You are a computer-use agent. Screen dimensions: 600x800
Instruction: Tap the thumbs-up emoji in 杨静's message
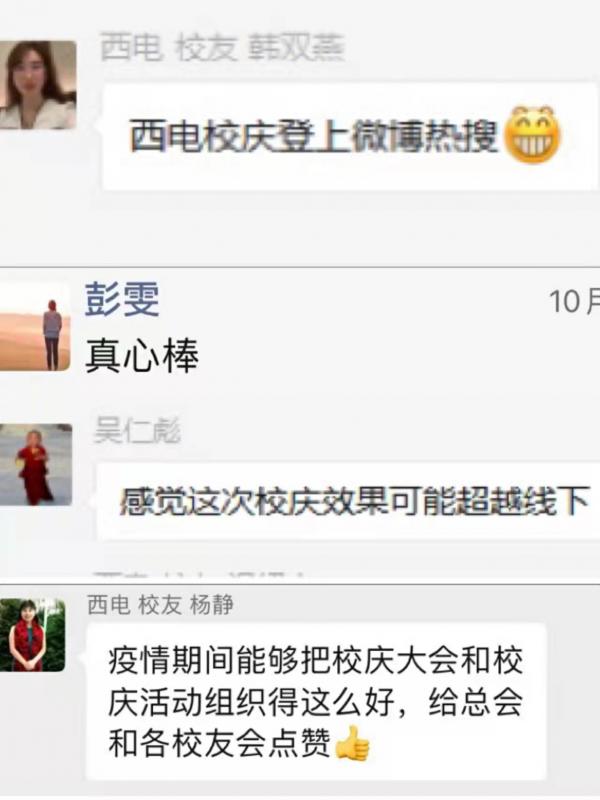pos(353,744)
